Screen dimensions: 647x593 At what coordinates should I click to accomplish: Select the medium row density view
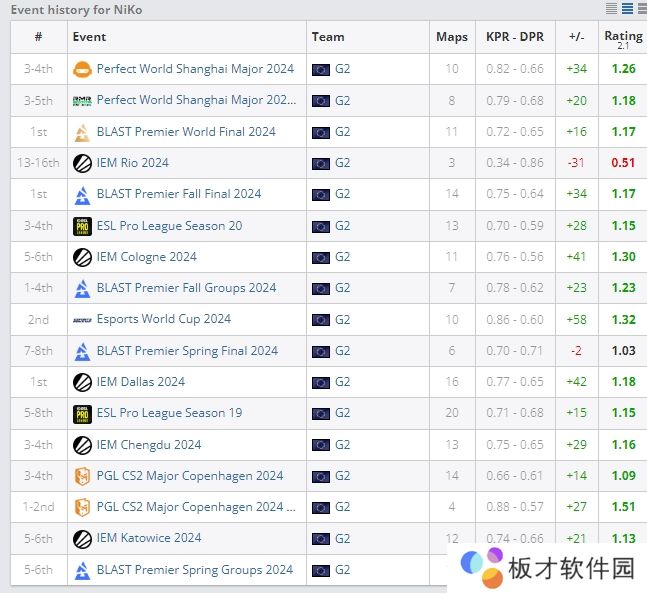click(x=627, y=9)
